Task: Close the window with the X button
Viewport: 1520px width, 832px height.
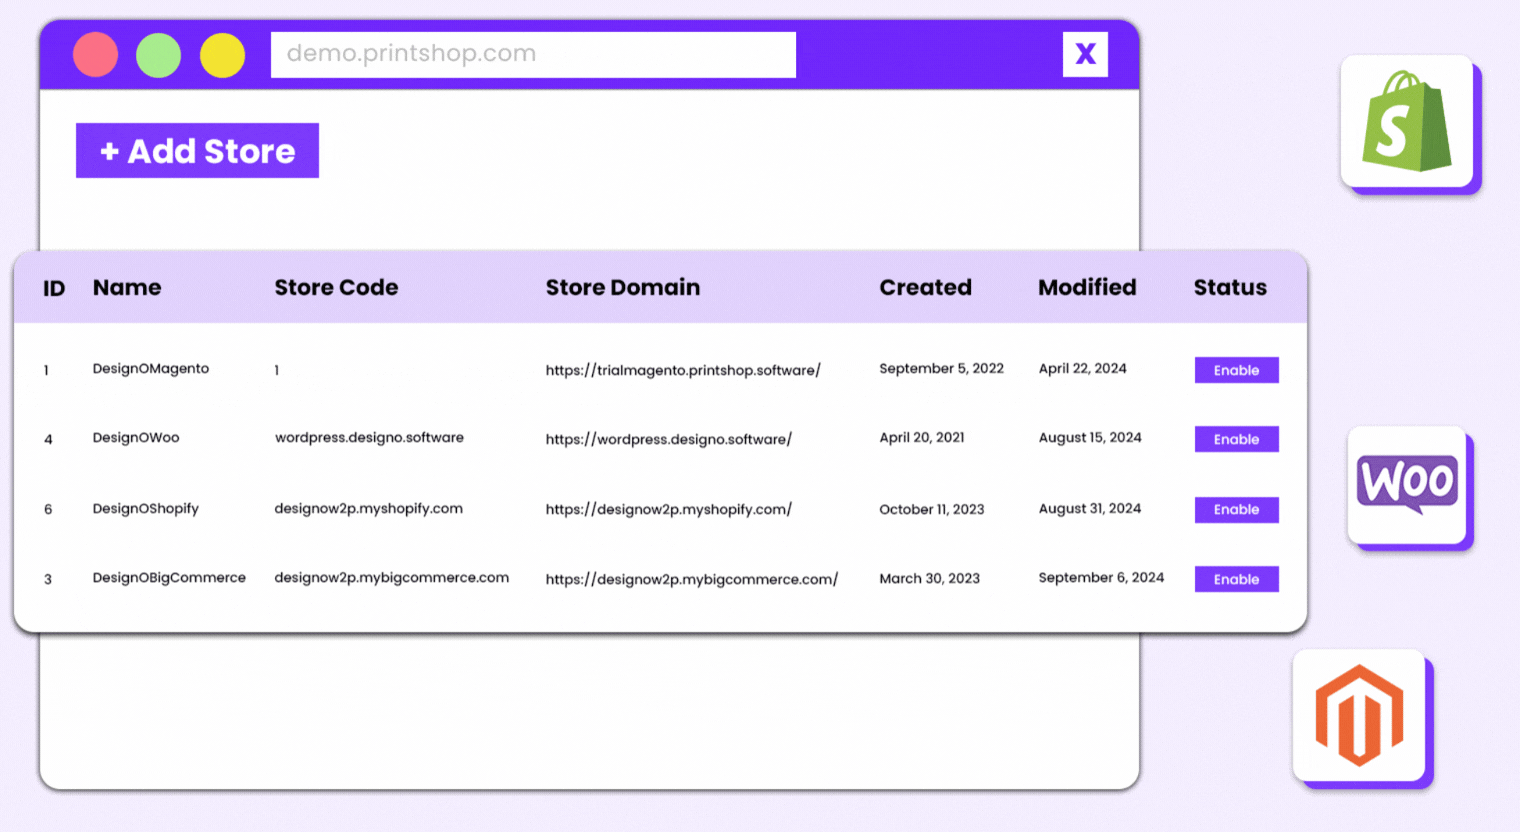Action: coord(1085,54)
